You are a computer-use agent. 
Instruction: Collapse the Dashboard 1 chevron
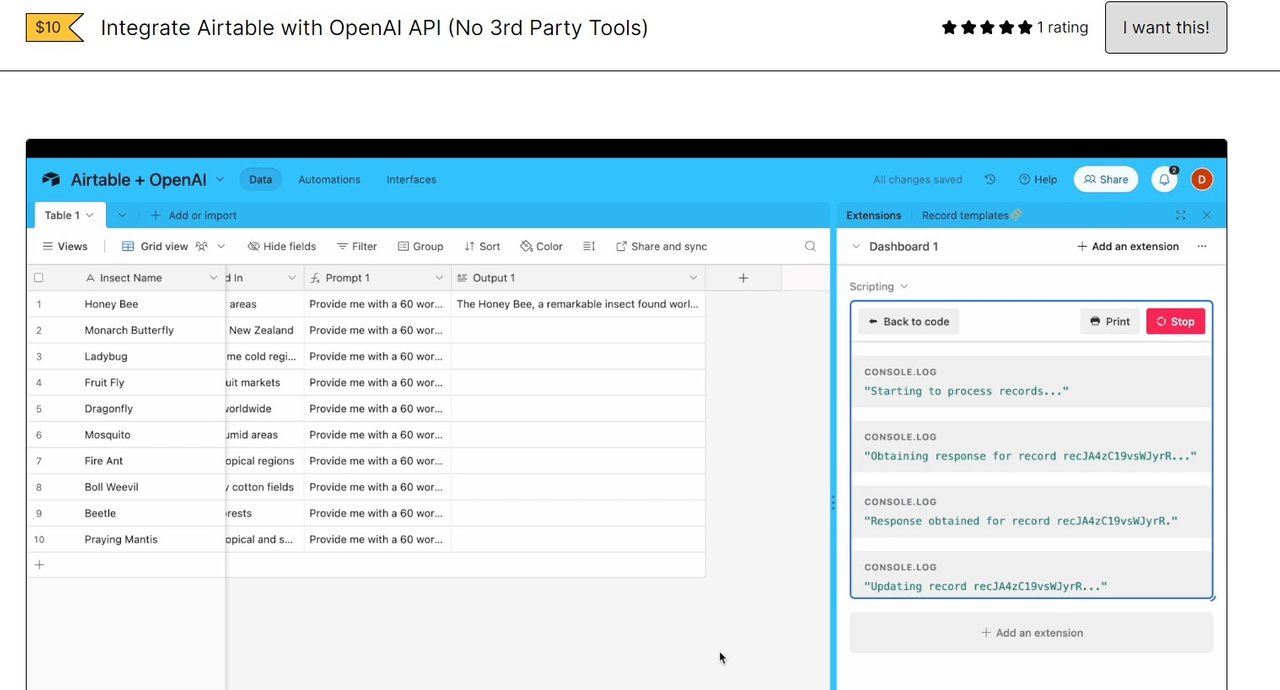(856, 246)
